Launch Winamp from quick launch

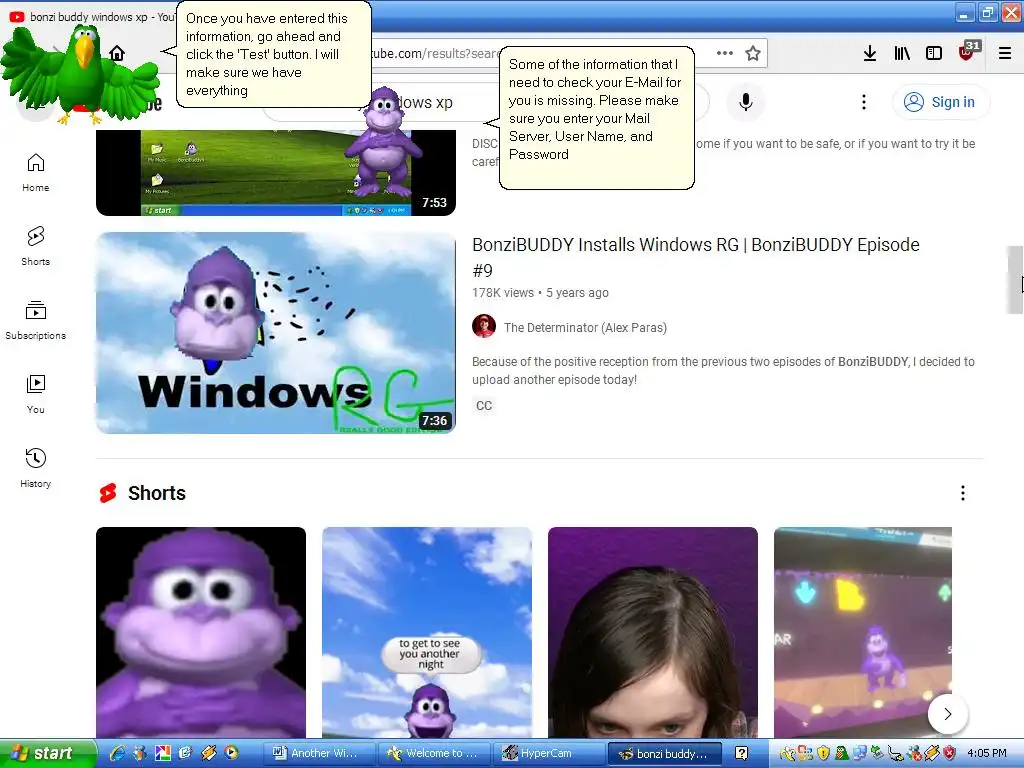coord(209,753)
